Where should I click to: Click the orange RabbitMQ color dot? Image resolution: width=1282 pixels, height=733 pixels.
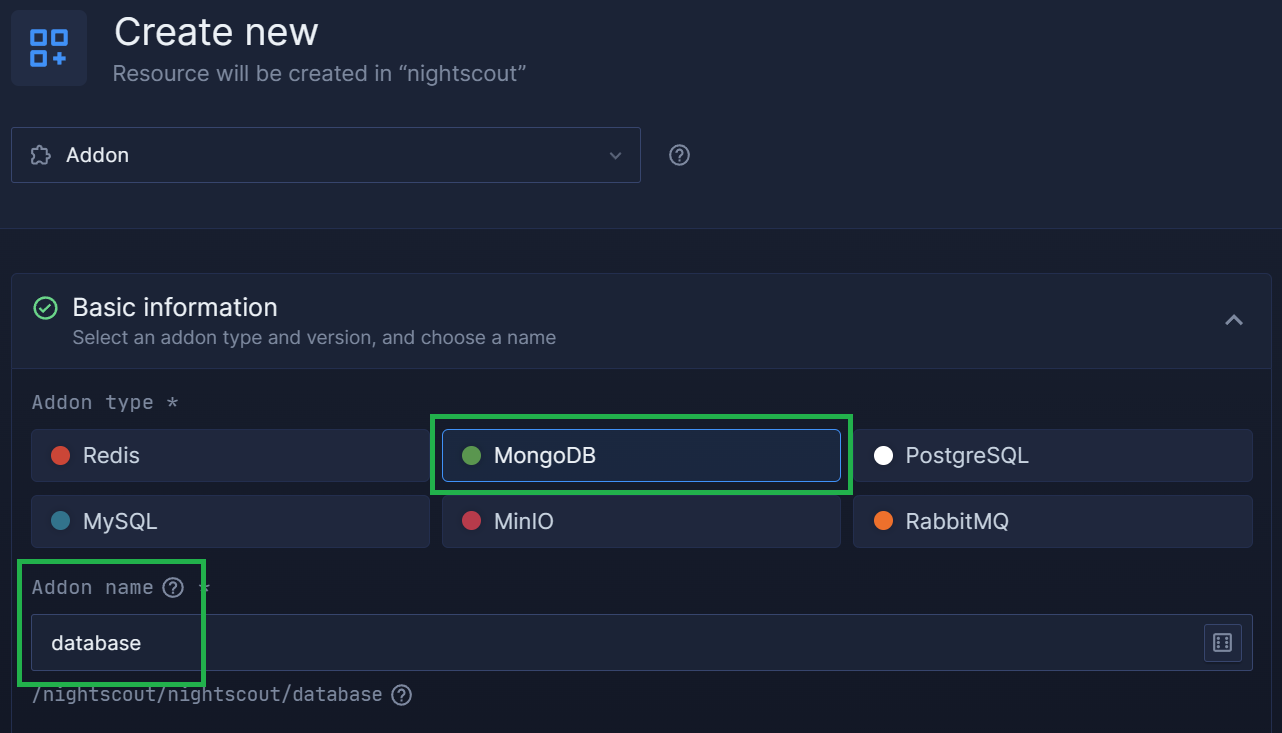[882, 521]
